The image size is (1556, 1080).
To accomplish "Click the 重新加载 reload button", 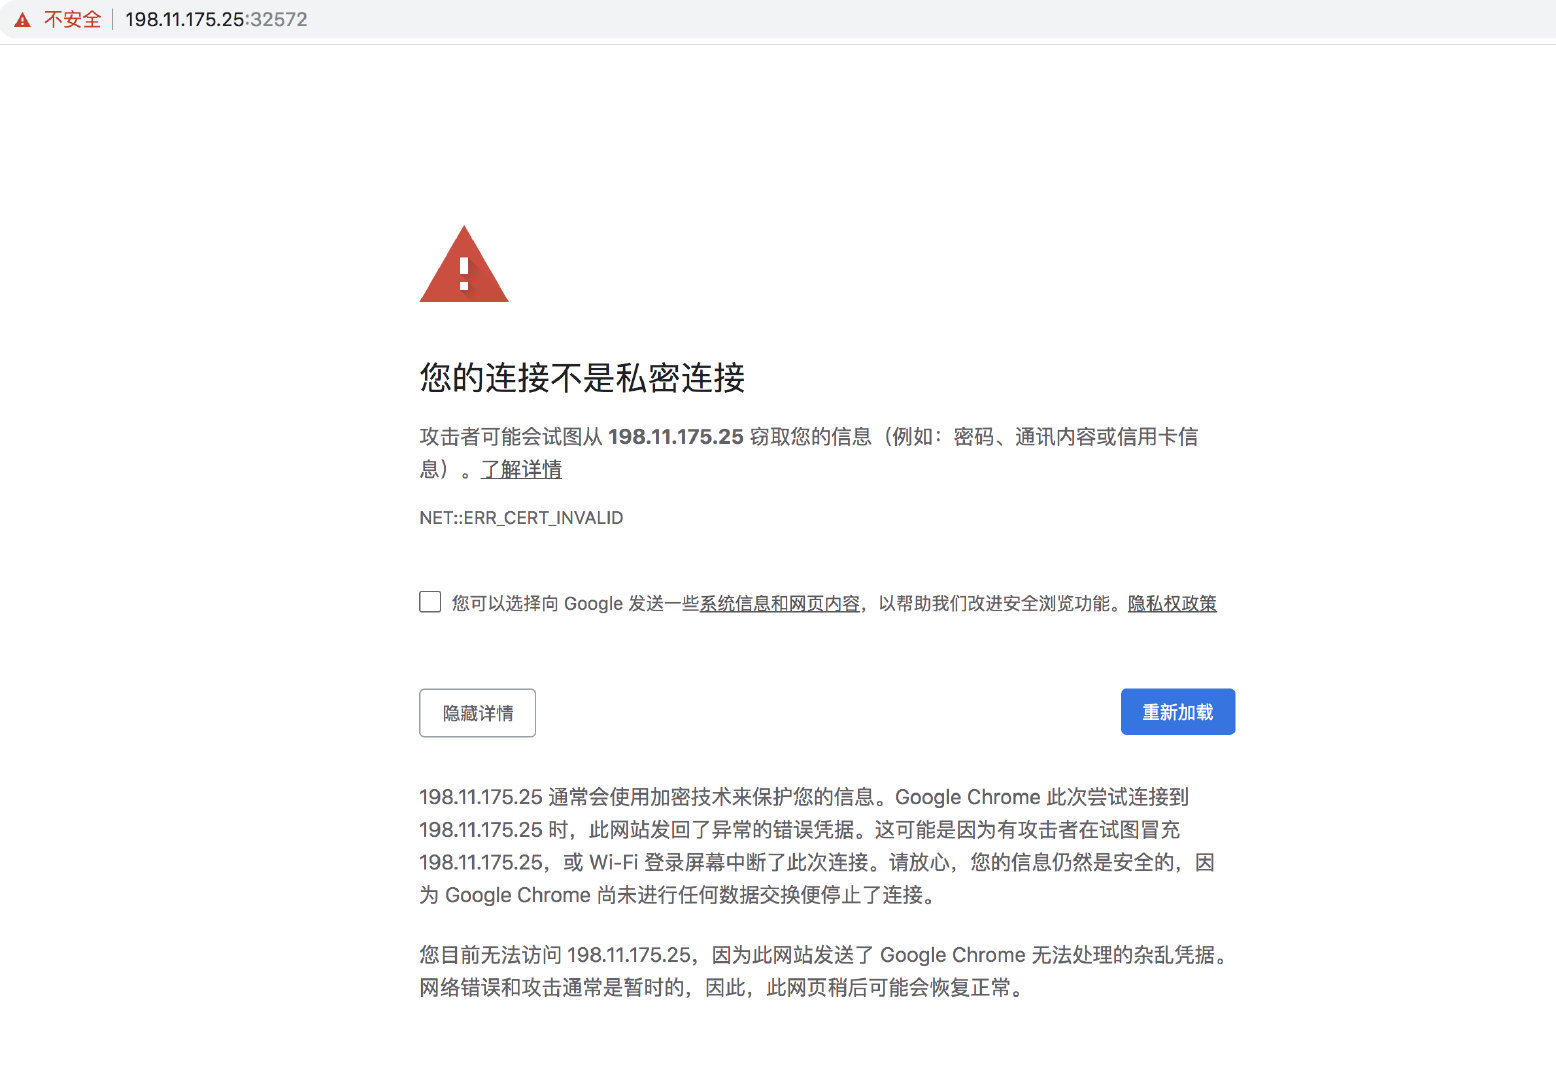I will click(1177, 711).
